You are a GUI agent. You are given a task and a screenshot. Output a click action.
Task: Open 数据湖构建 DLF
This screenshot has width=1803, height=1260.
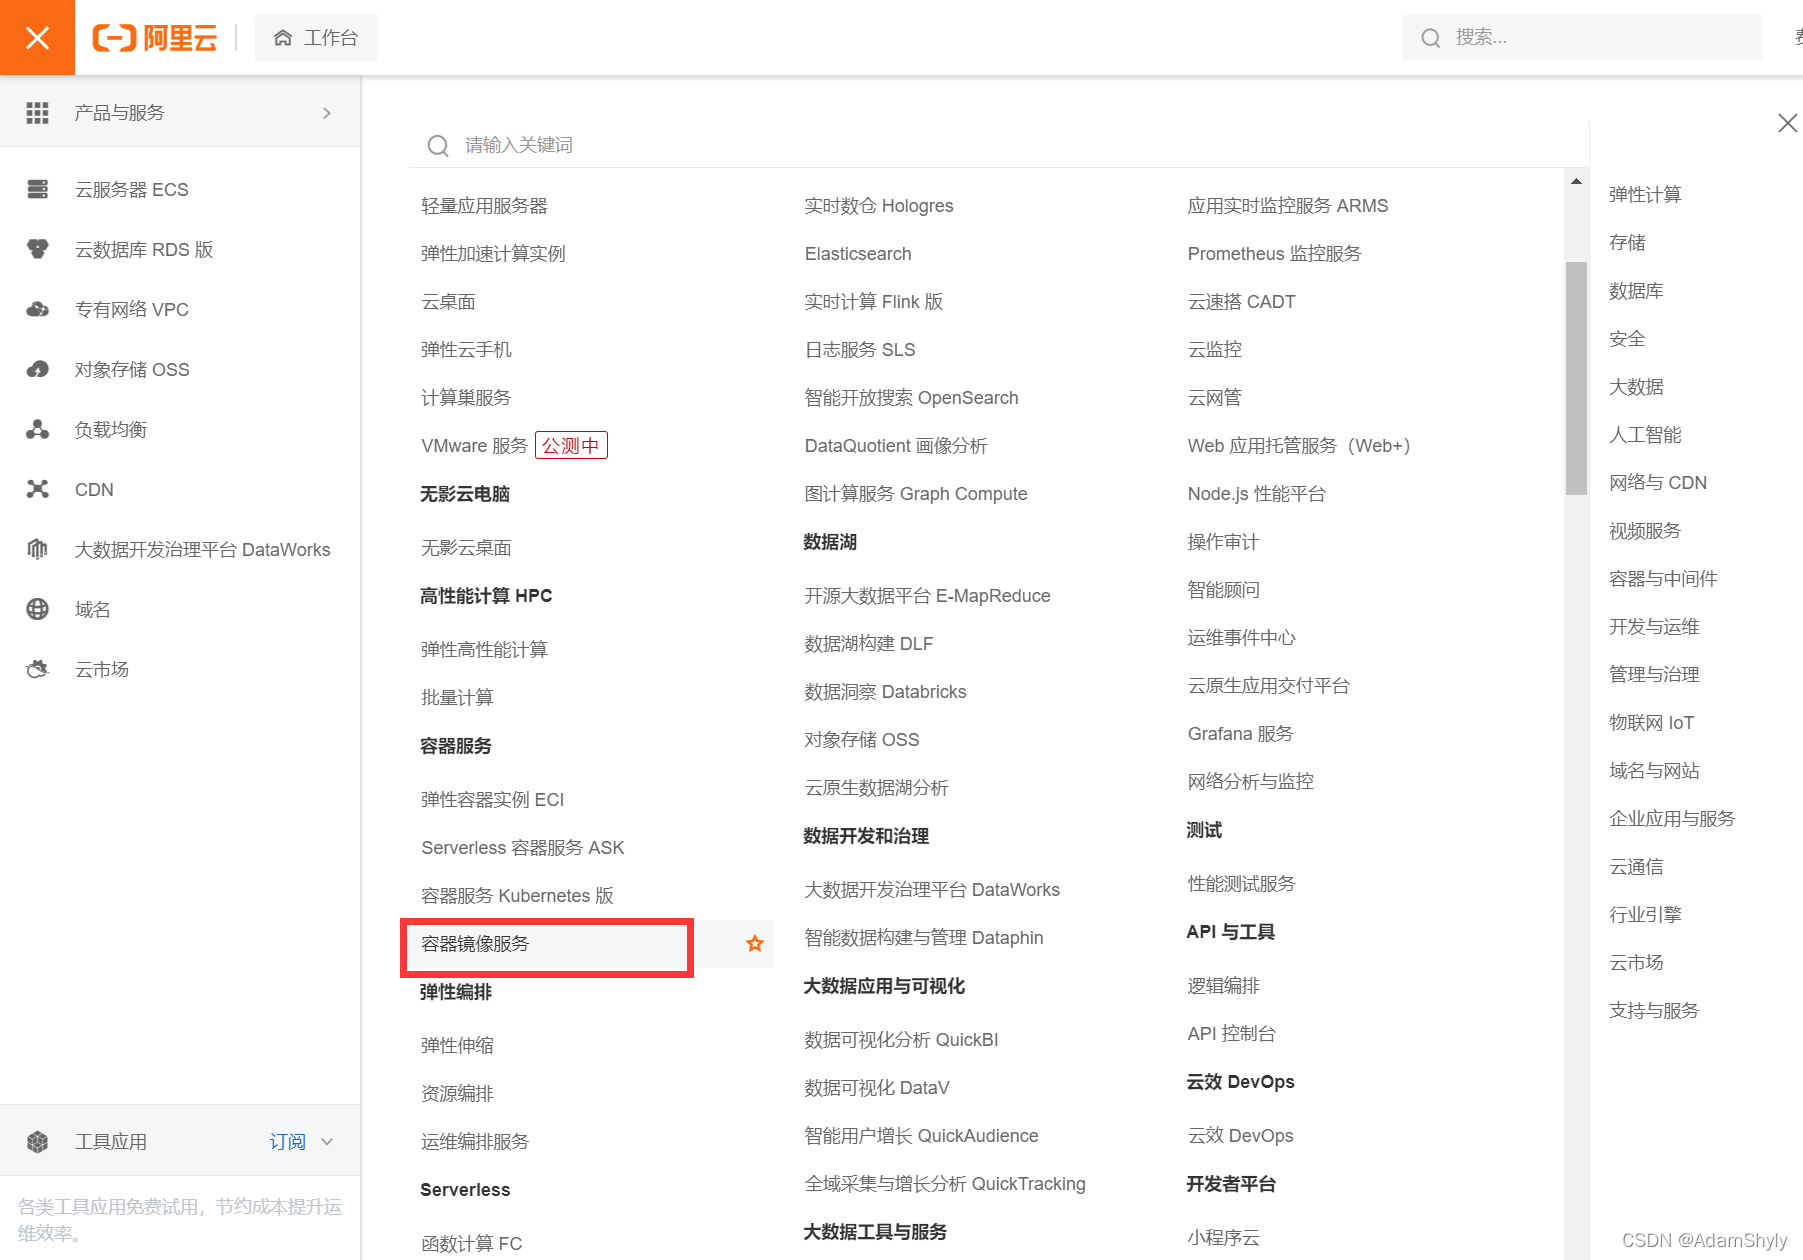coord(868,644)
